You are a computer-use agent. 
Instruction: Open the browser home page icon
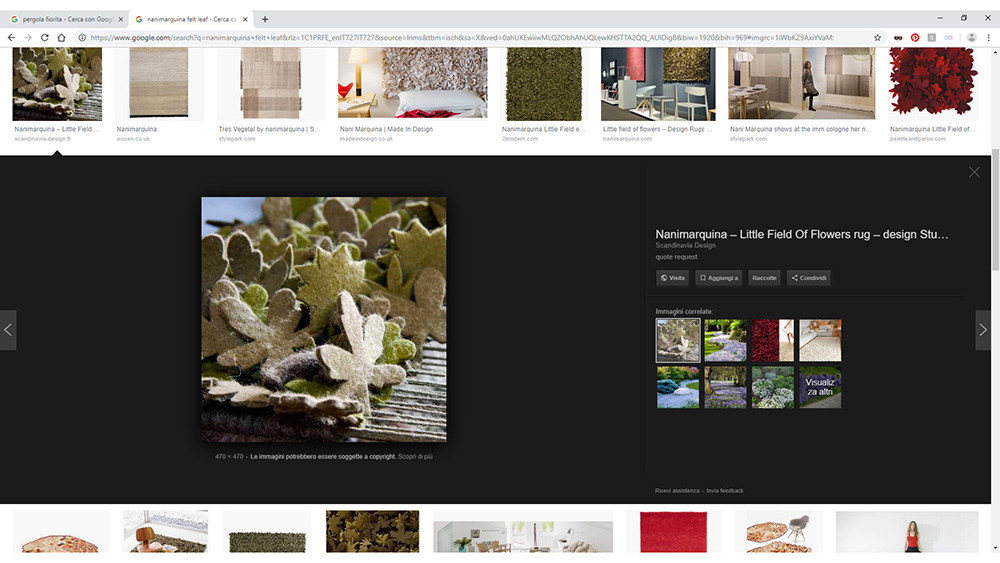point(61,38)
